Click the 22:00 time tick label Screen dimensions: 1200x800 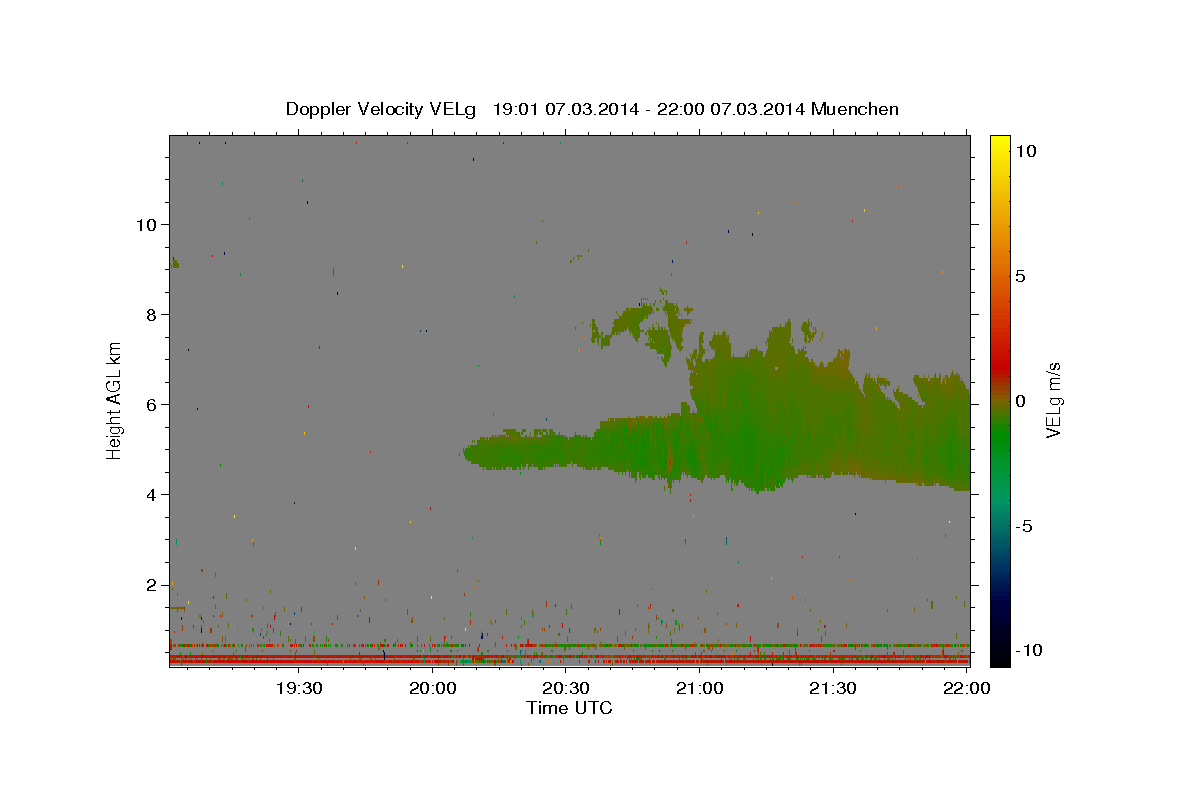coord(966,688)
